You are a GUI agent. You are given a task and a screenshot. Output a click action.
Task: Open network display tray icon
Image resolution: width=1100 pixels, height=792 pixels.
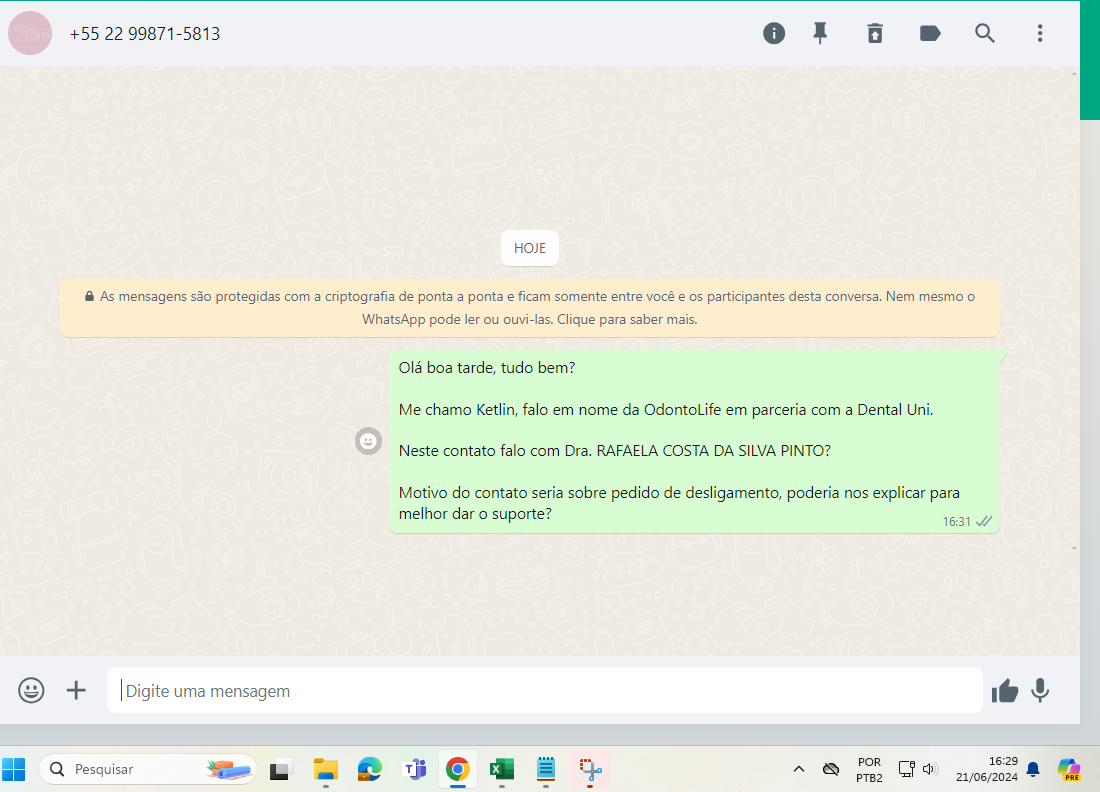906,770
